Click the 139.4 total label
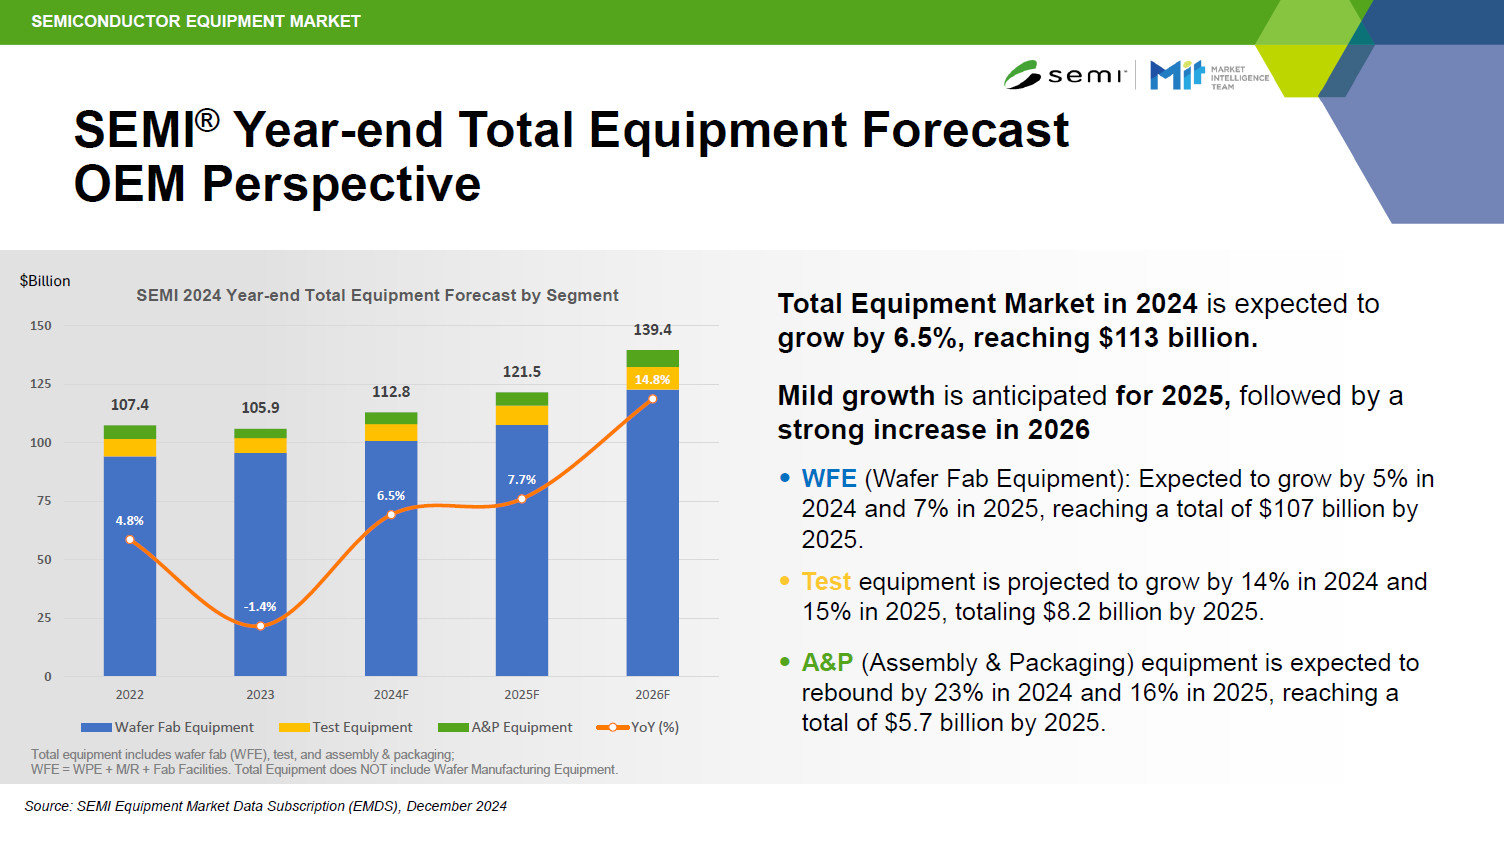The image size is (1504, 846). [x=653, y=330]
